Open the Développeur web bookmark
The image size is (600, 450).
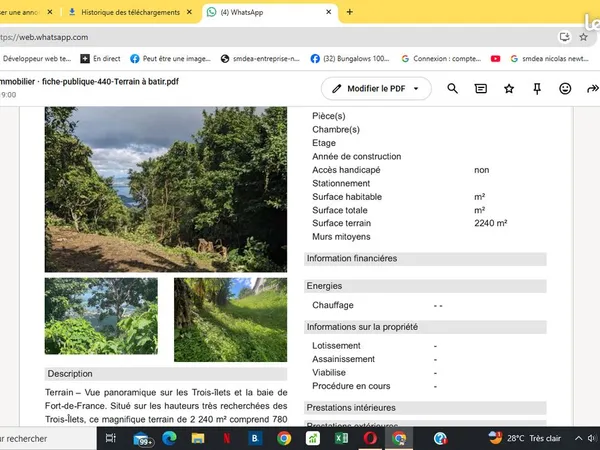click(36, 59)
